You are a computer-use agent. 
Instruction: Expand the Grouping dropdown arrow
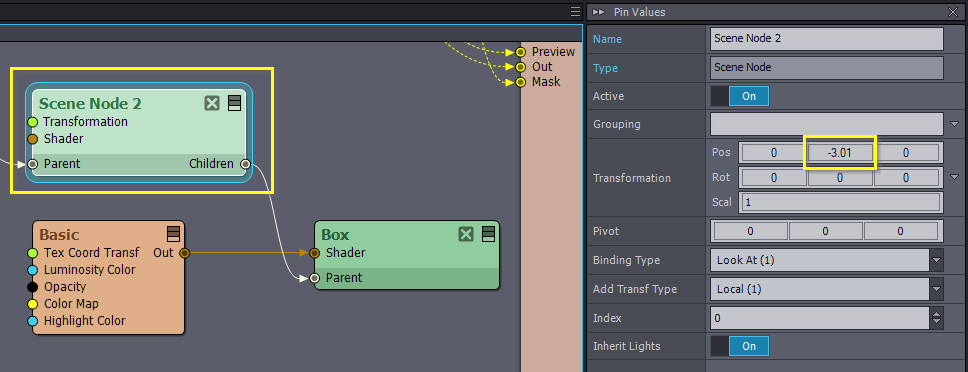(955, 124)
